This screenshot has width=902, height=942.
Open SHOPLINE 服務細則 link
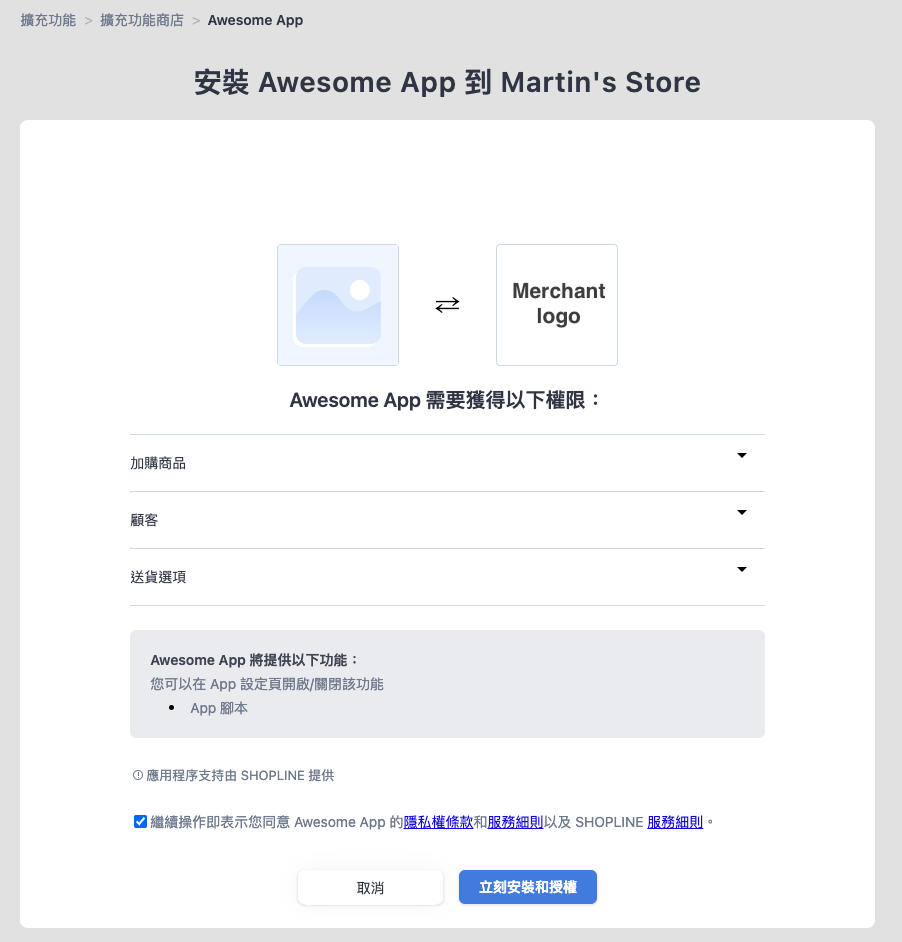point(675,822)
